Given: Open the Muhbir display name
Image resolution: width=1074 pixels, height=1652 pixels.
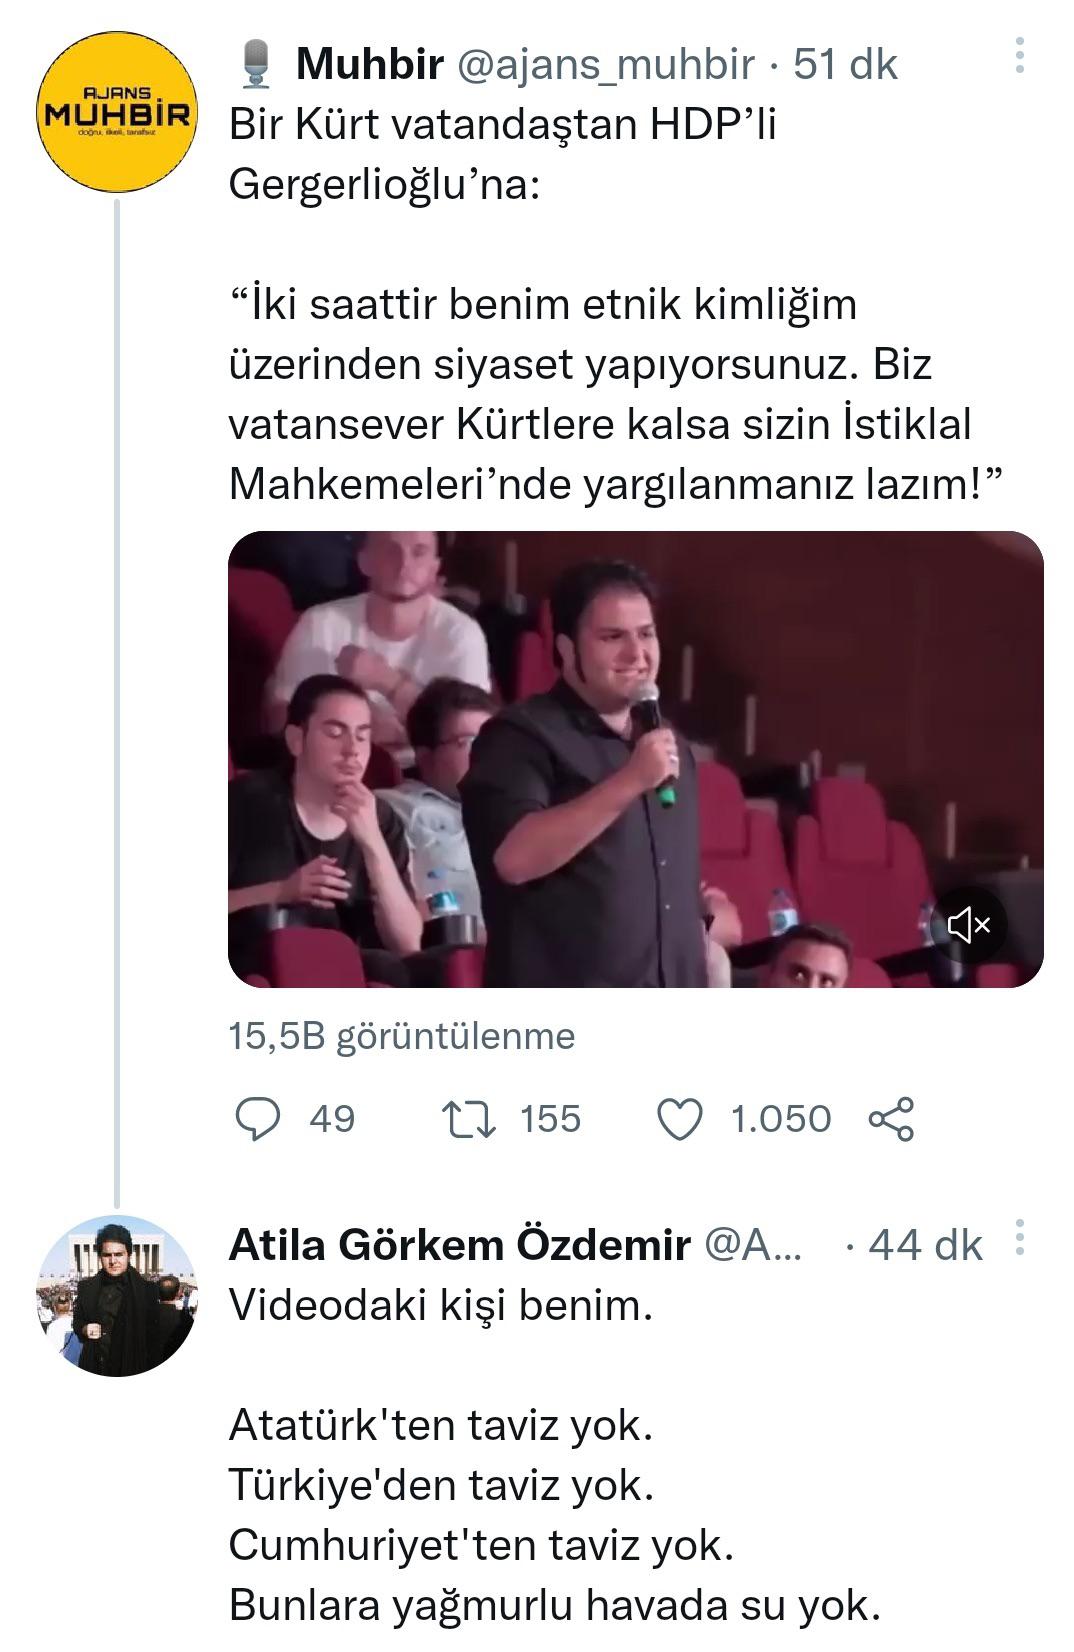Looking at the screenshot, I should pos(369,65).
